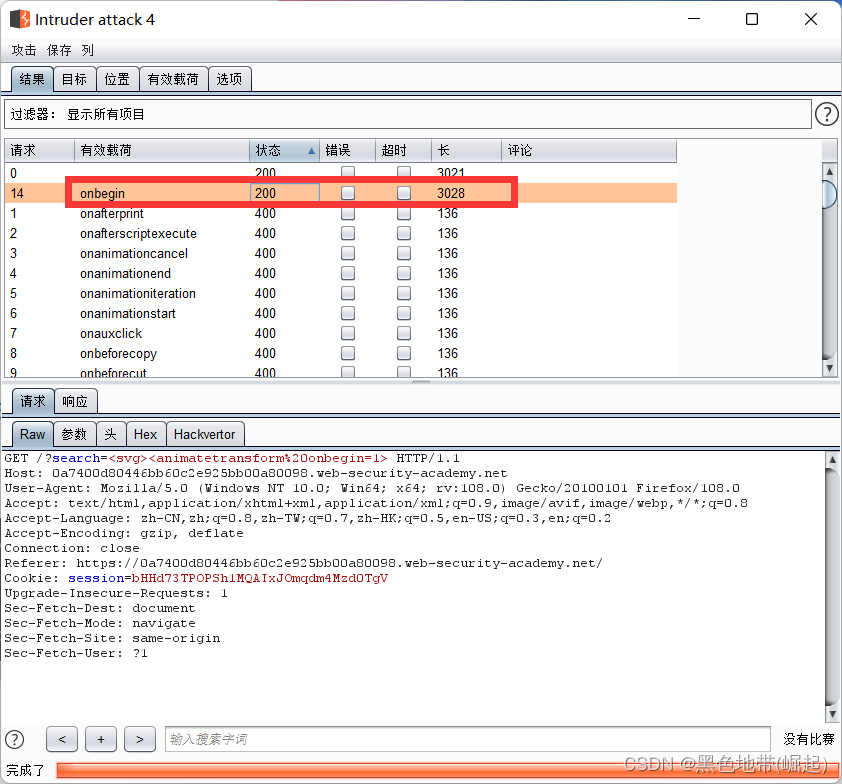The image size is (842, 784).
Task: Select baseline request row 0
Action: click(340, 173)
